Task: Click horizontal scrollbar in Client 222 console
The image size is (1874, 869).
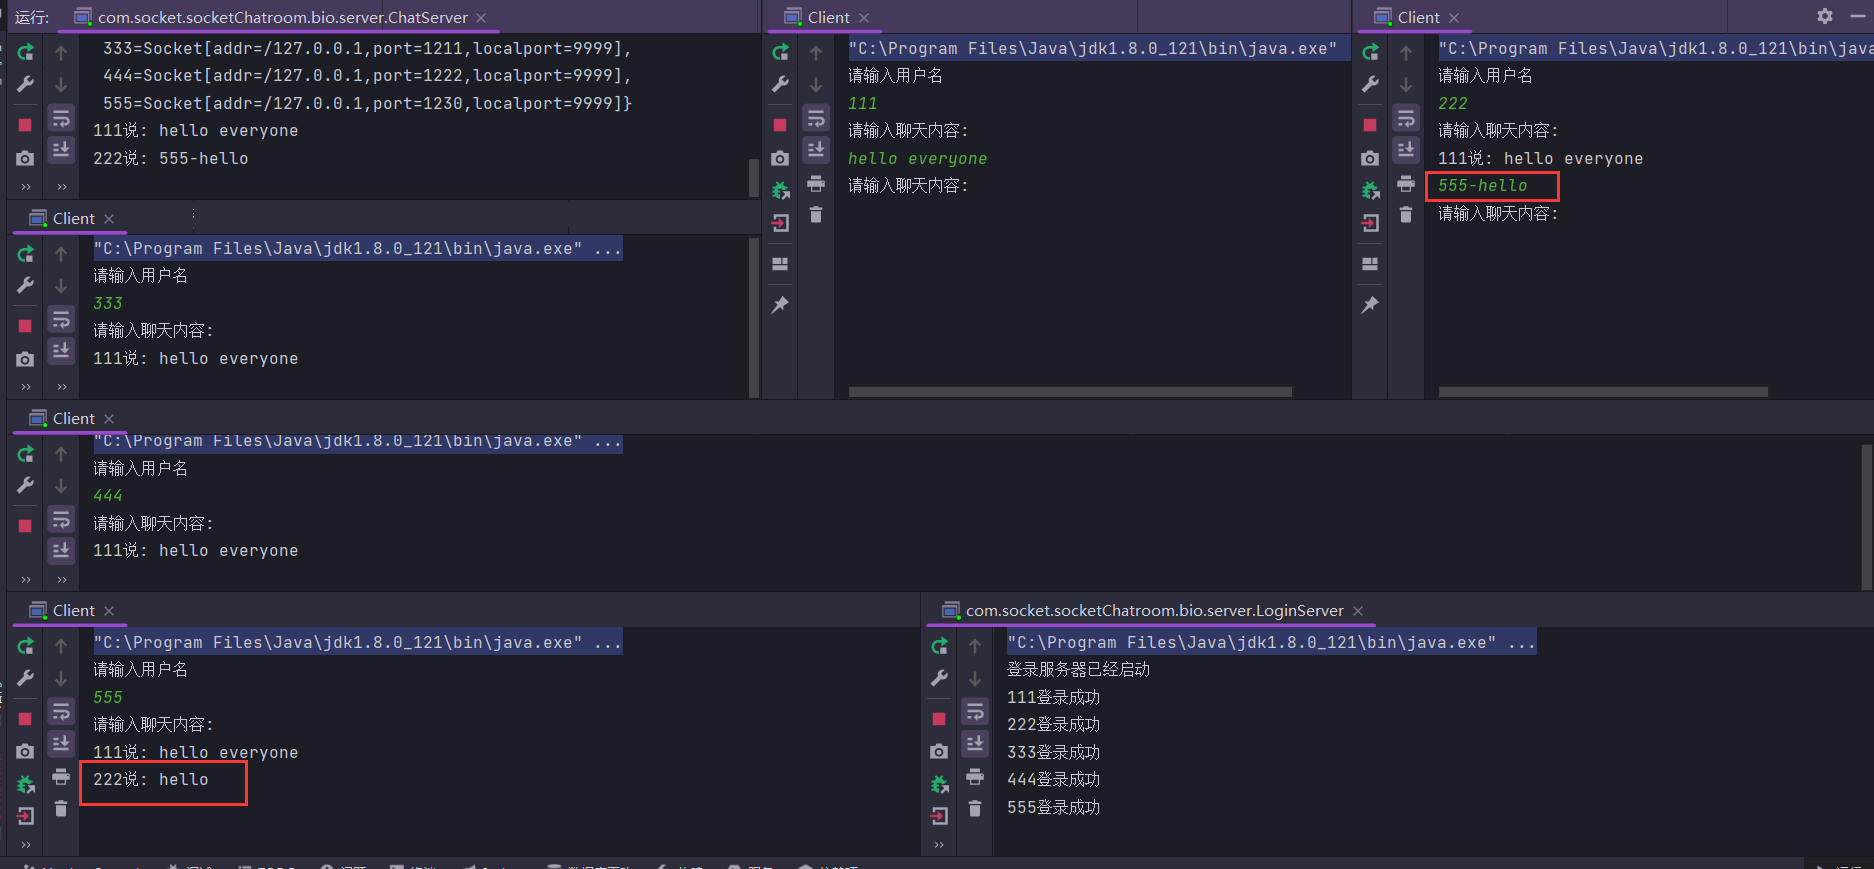Action: pos(1603,392)
